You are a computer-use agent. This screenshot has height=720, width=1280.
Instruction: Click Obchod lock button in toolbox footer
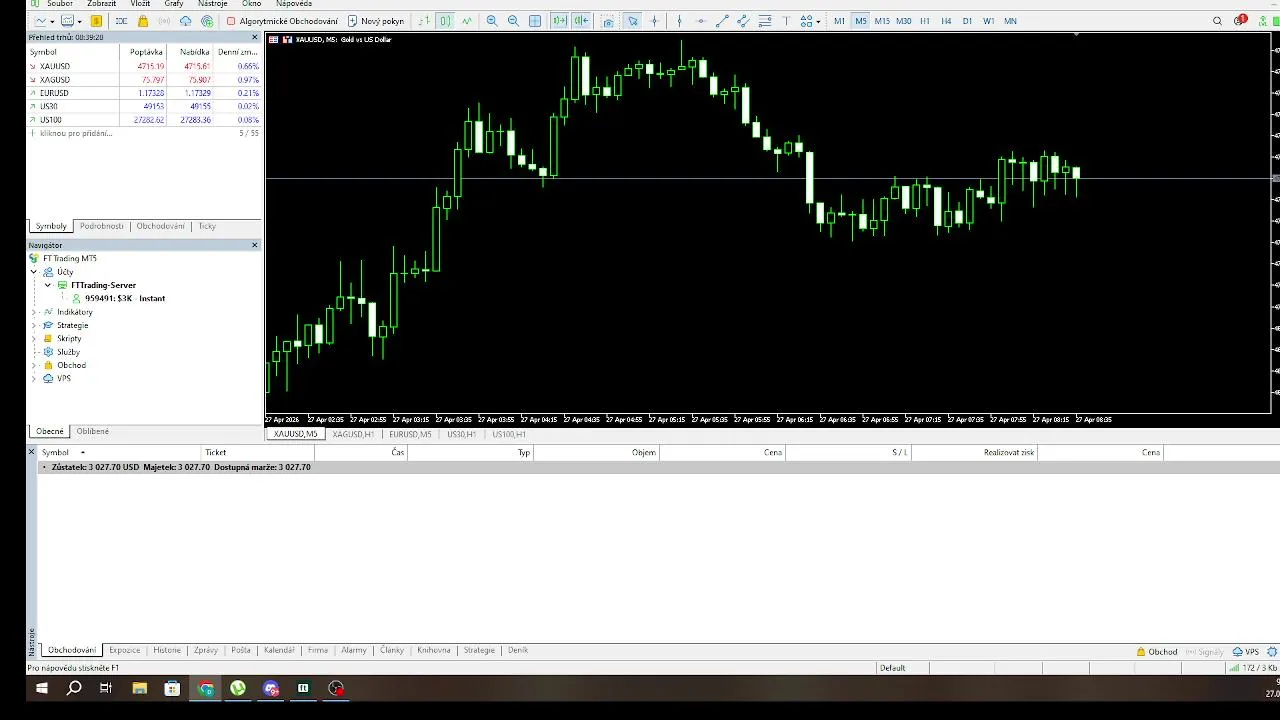pyautogui.click(x=1157, y=652)
